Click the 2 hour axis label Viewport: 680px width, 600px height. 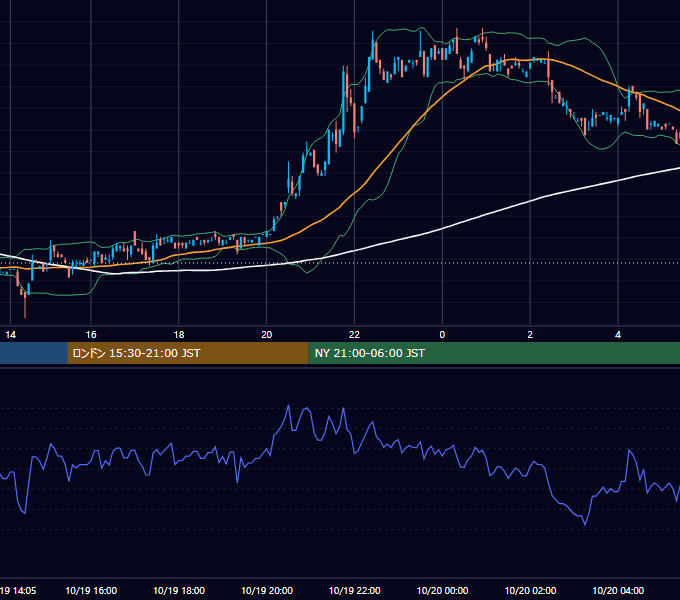(530, 335)
